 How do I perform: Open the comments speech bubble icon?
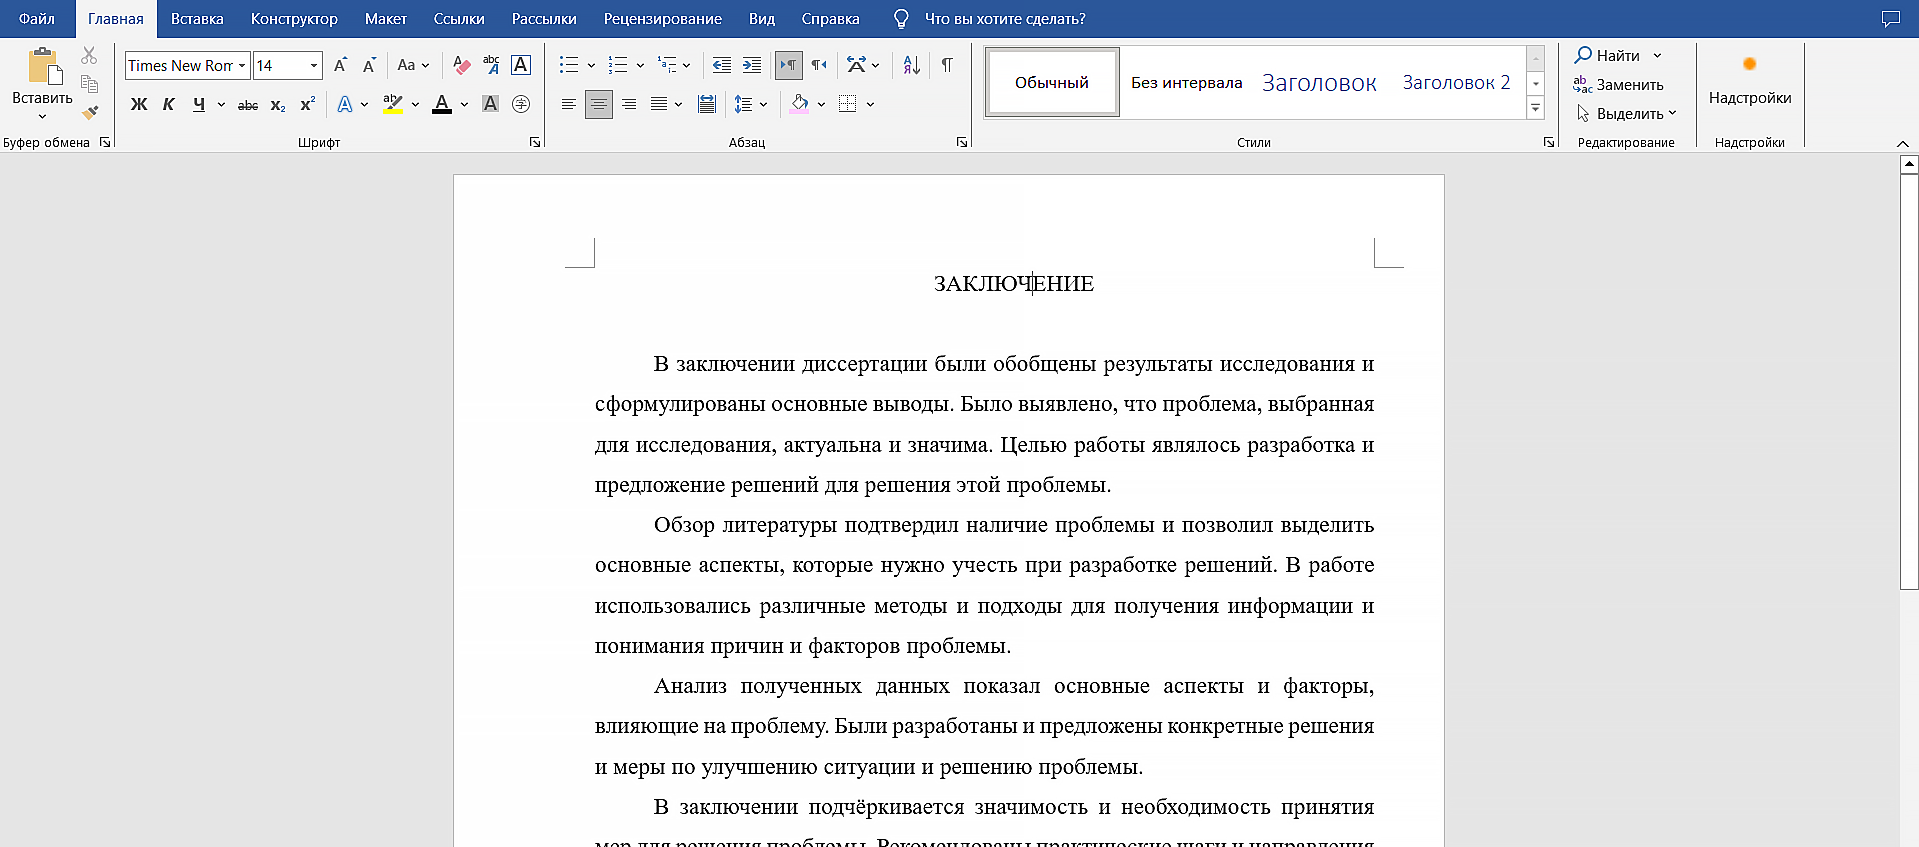tap(1890, 19)
